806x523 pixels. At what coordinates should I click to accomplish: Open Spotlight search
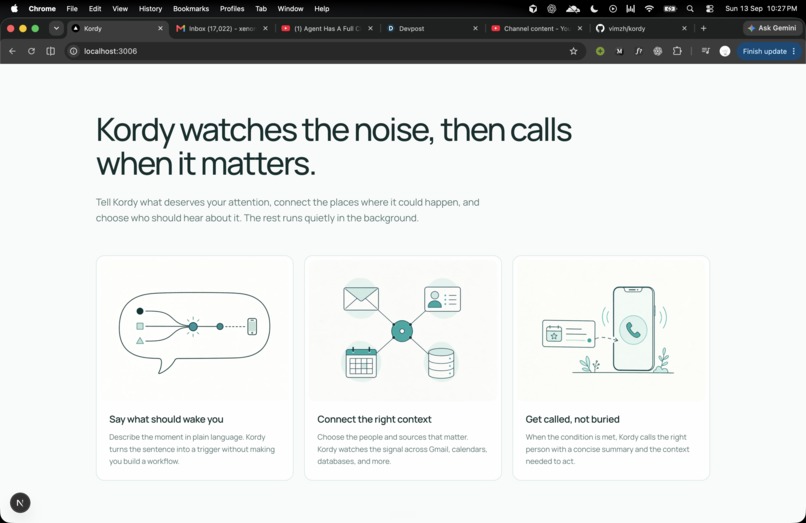[x=690, y=9]
